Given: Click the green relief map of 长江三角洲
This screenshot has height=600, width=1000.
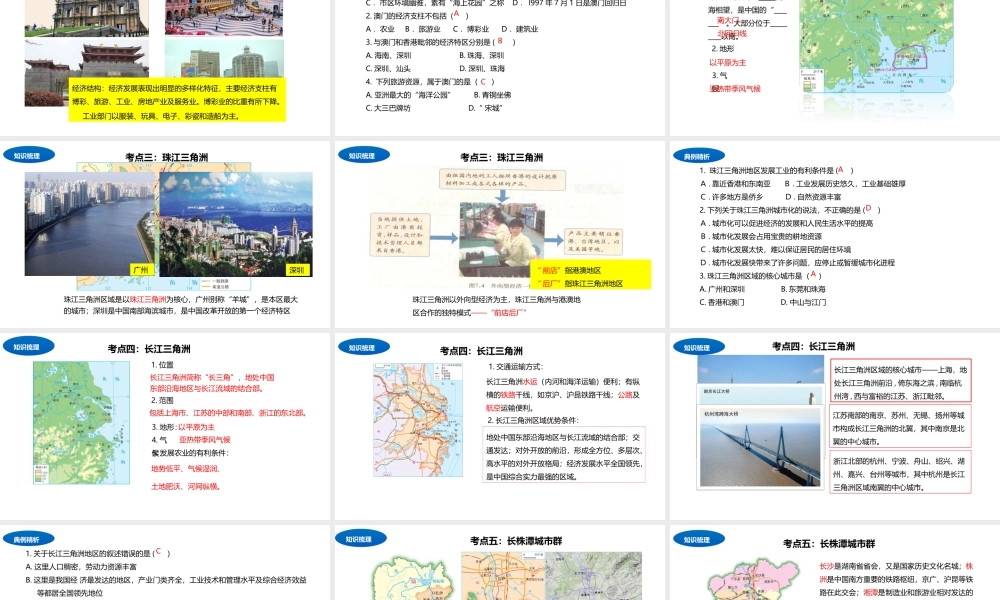Looking at the screenshot, I should pyautogui.click(x=81, y=423).
